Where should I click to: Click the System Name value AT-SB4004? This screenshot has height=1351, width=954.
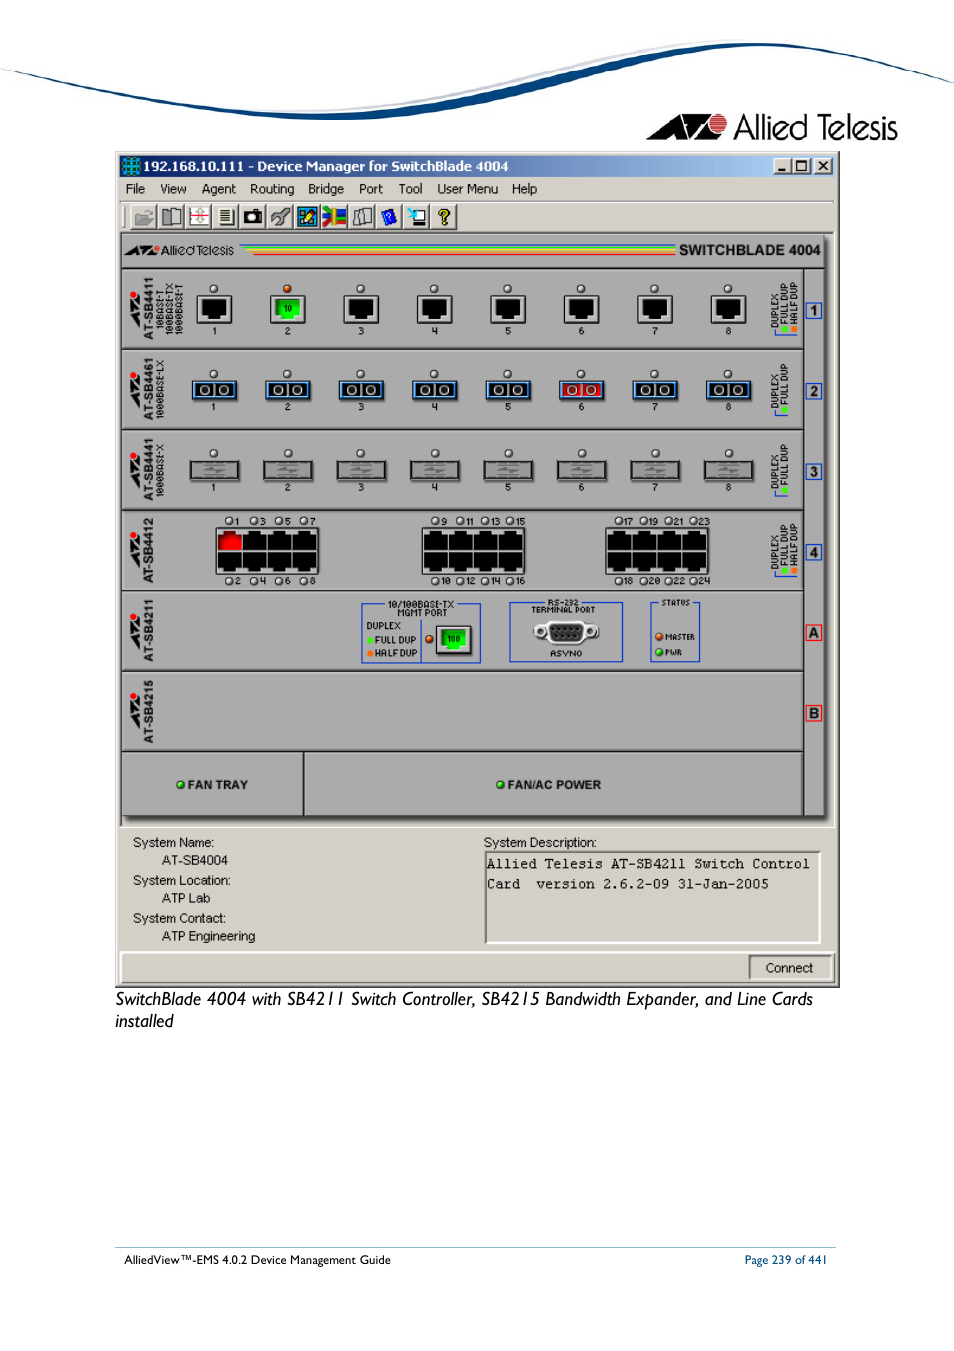point(195,860)
